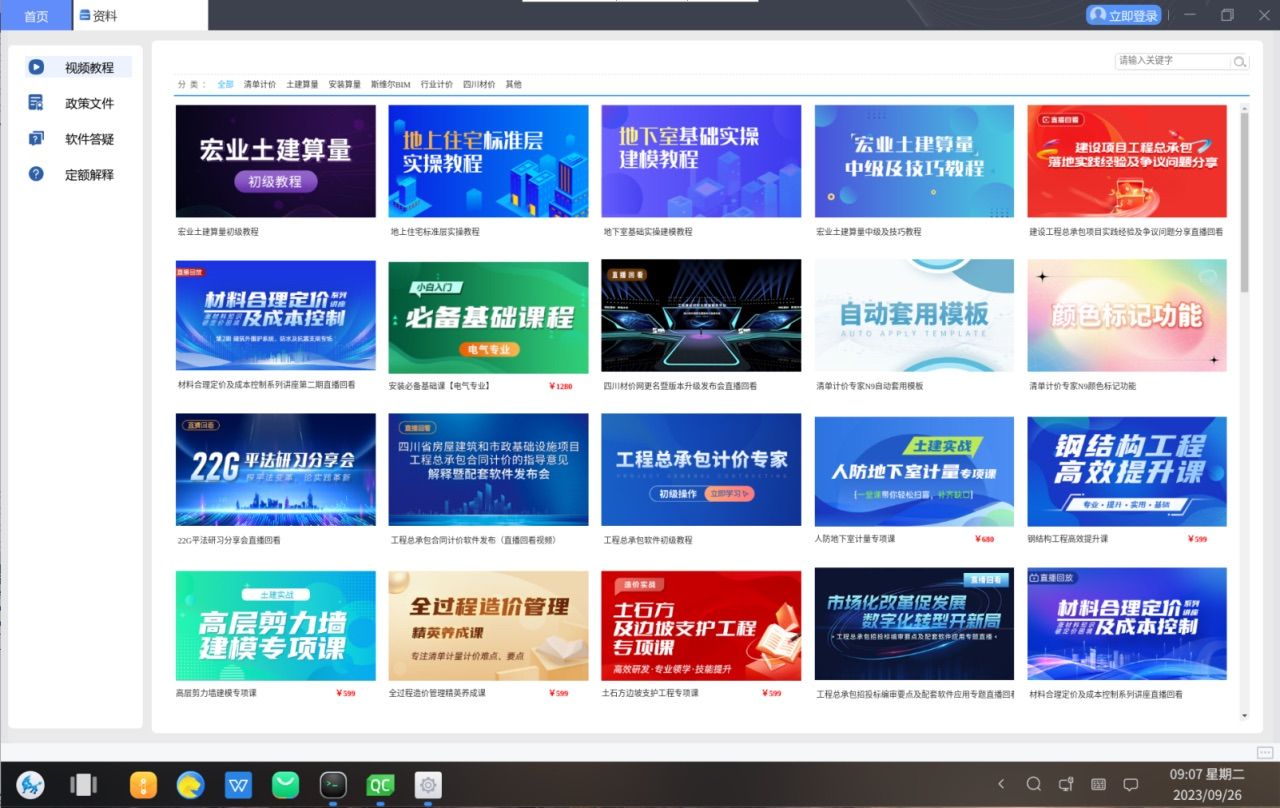Open the tray screen-capture icon
The height and width of the screenshot is (808, 1280).
click(1066, 784)
